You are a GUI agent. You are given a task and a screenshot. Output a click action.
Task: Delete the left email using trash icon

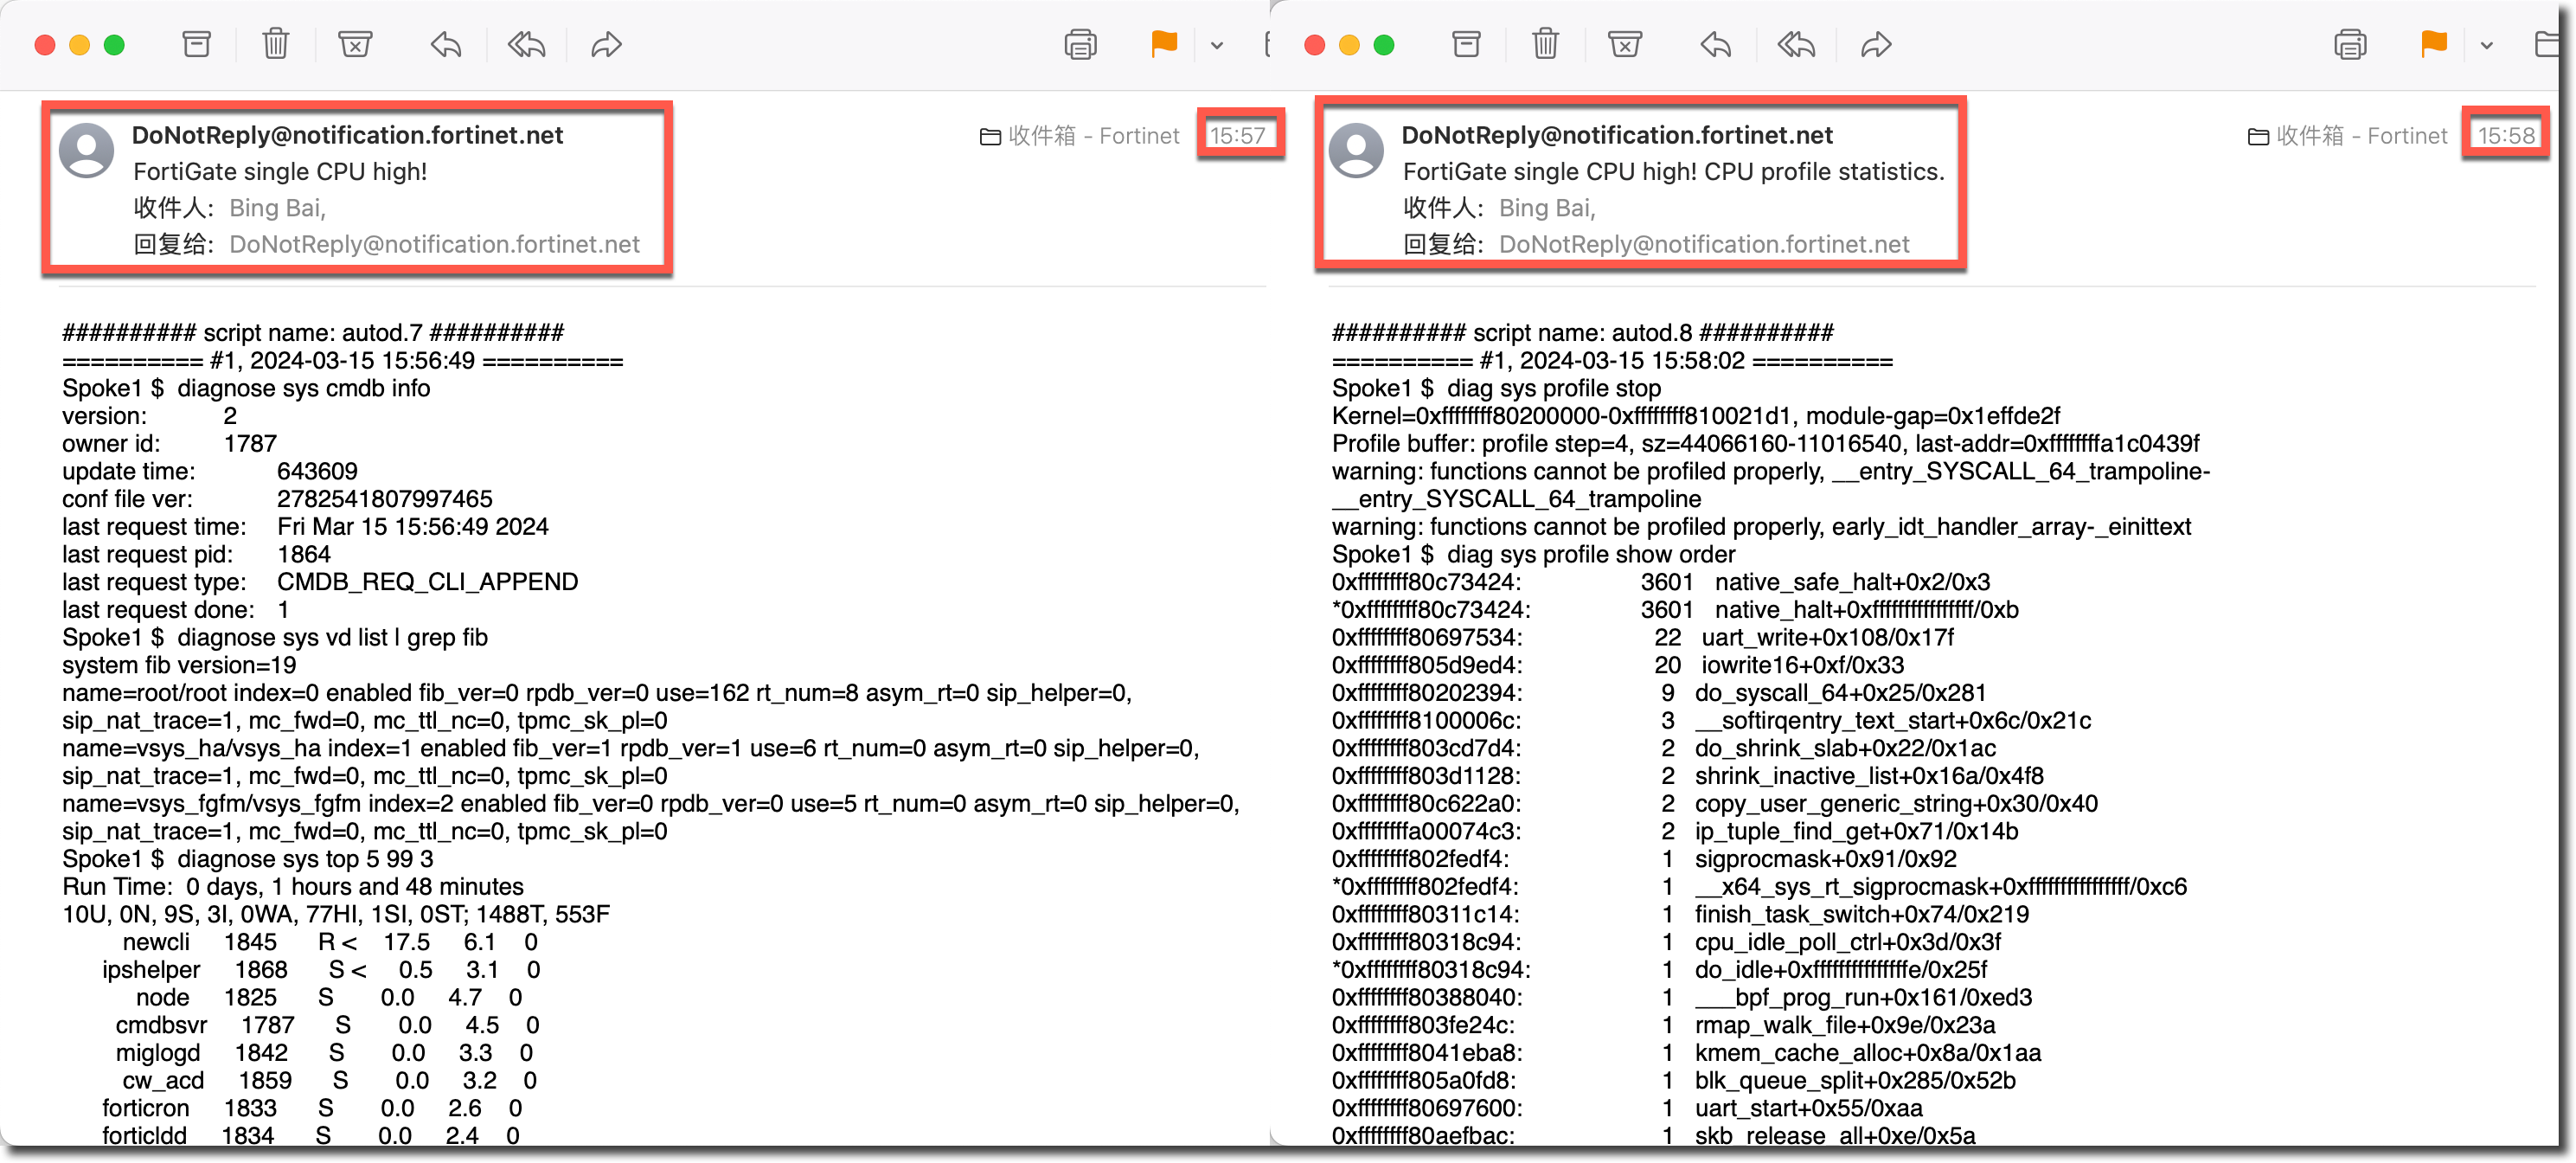(x=275, y=45)
